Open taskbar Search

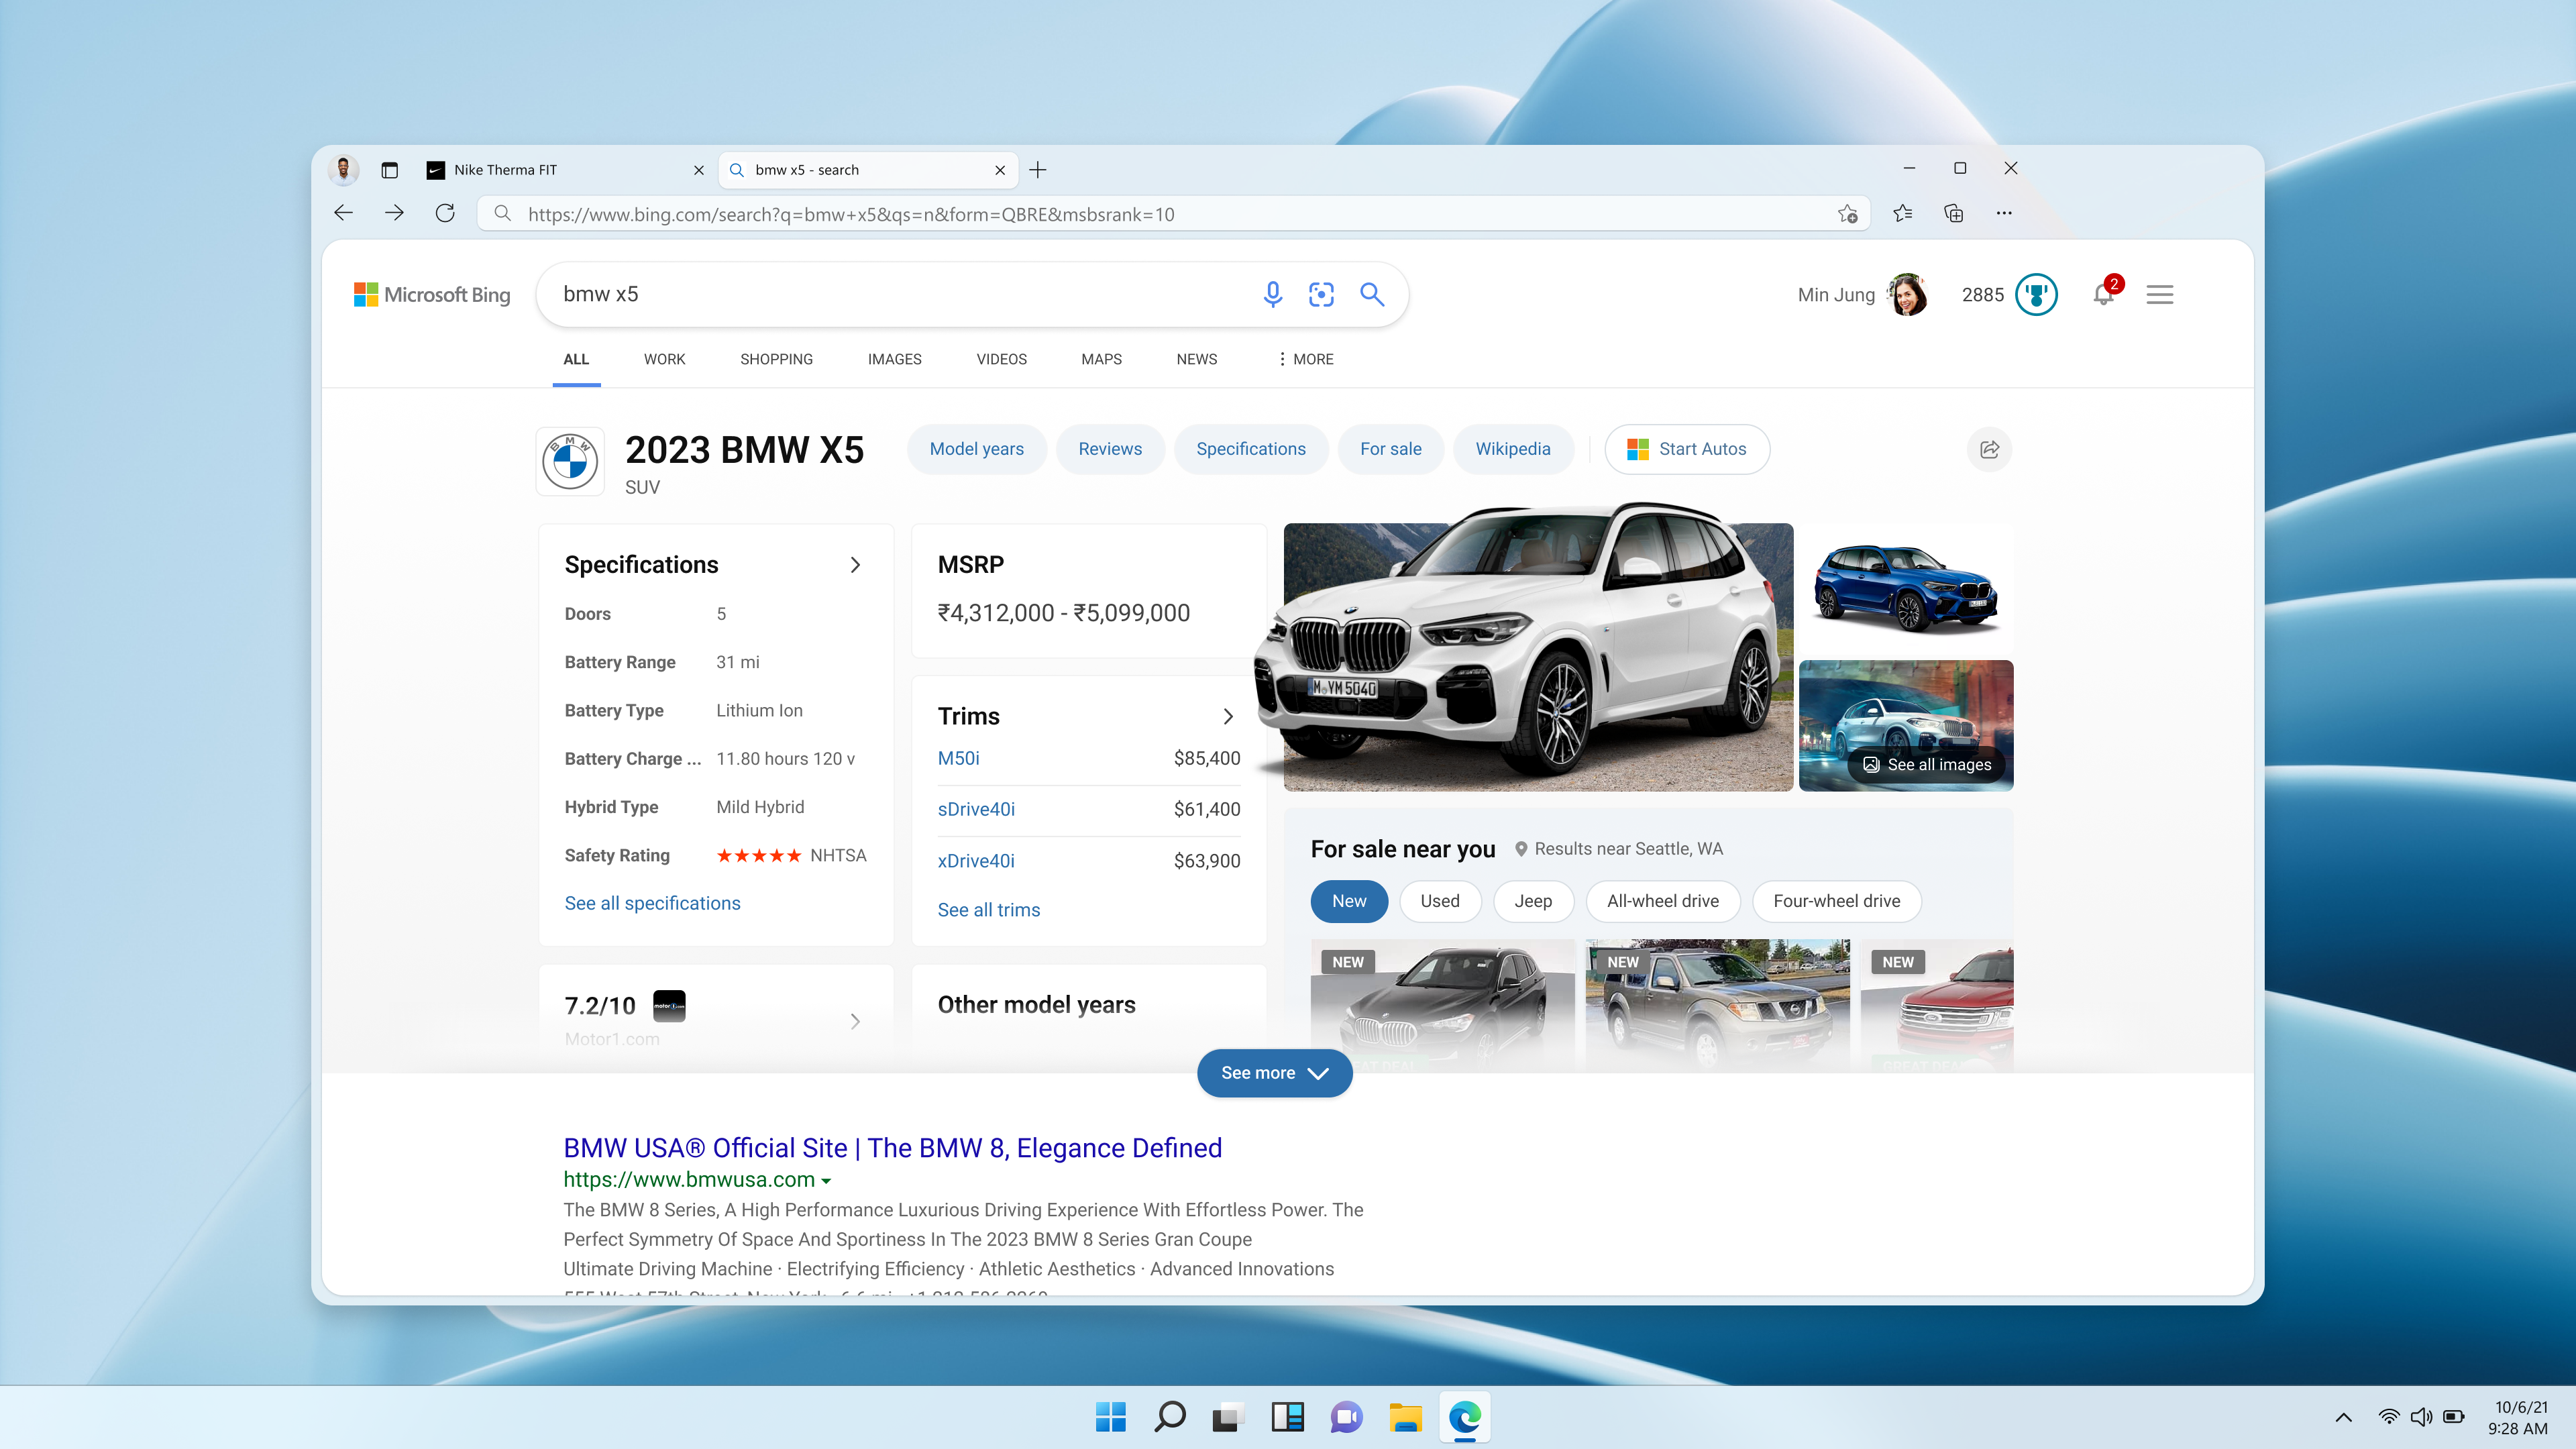point(1169,1416)
